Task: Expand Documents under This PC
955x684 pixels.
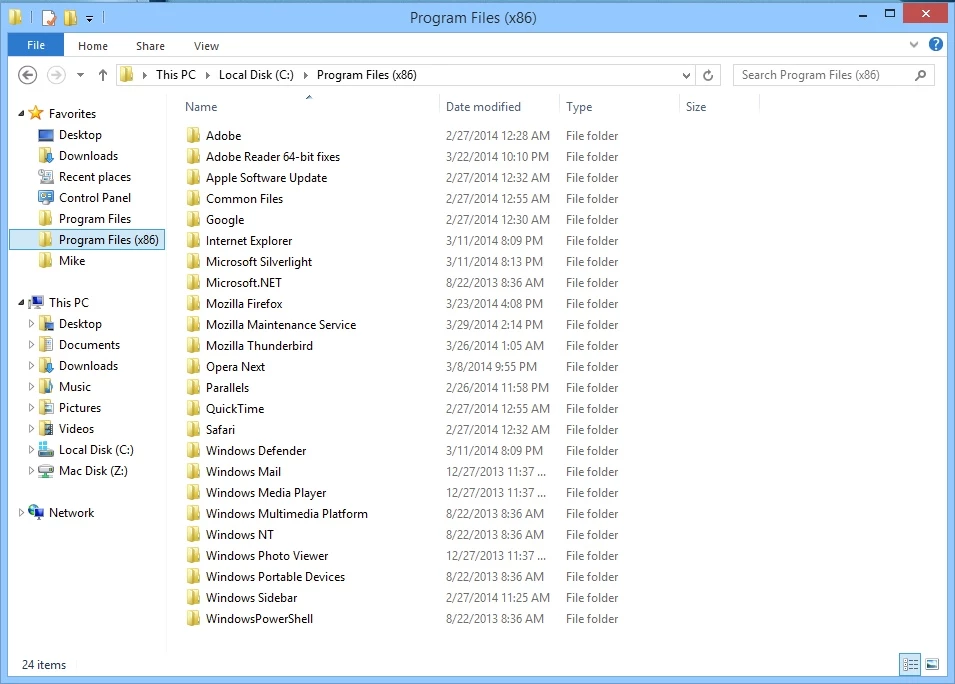Action: tap(31, 345)
